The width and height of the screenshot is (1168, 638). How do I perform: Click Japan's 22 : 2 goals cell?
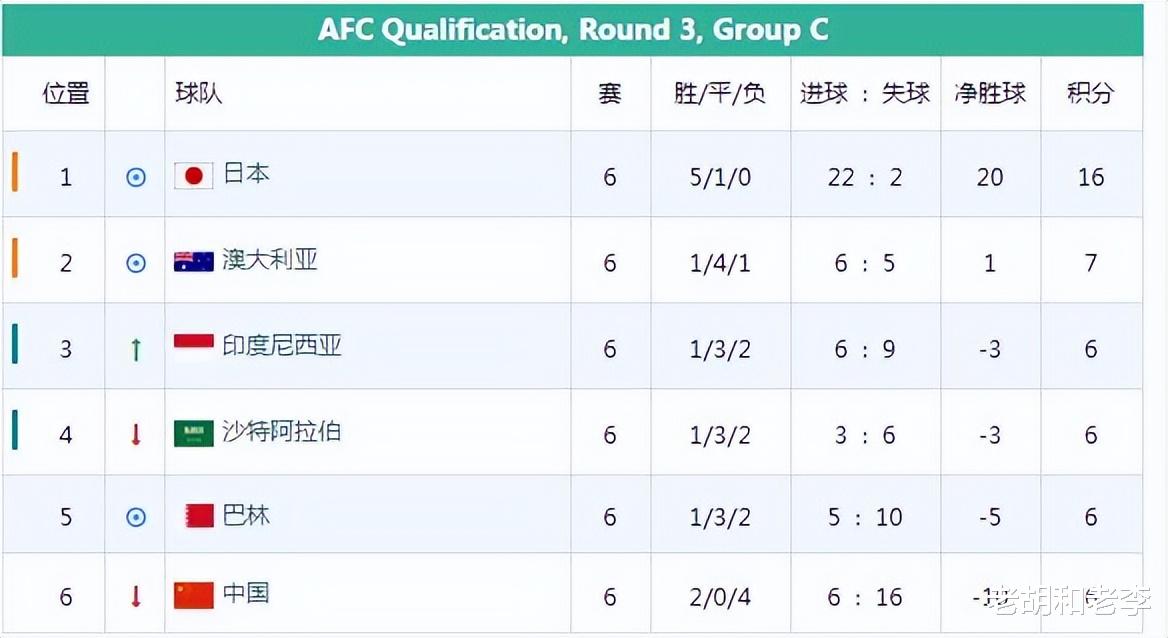866,177
